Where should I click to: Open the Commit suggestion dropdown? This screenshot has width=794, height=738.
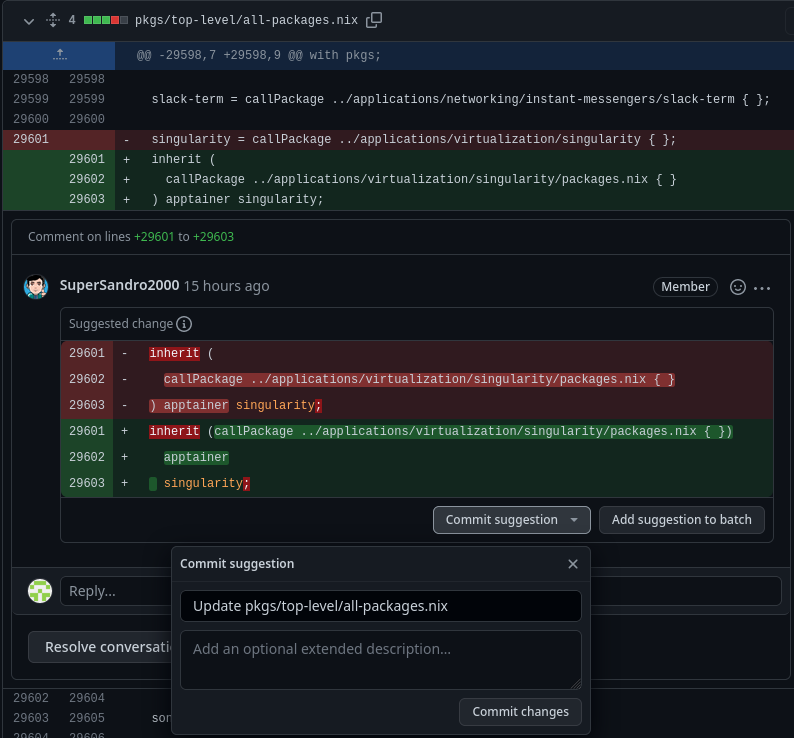511,520
